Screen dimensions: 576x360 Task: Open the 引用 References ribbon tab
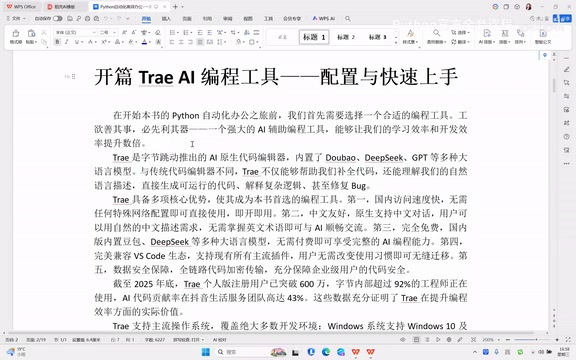point(207,18)
